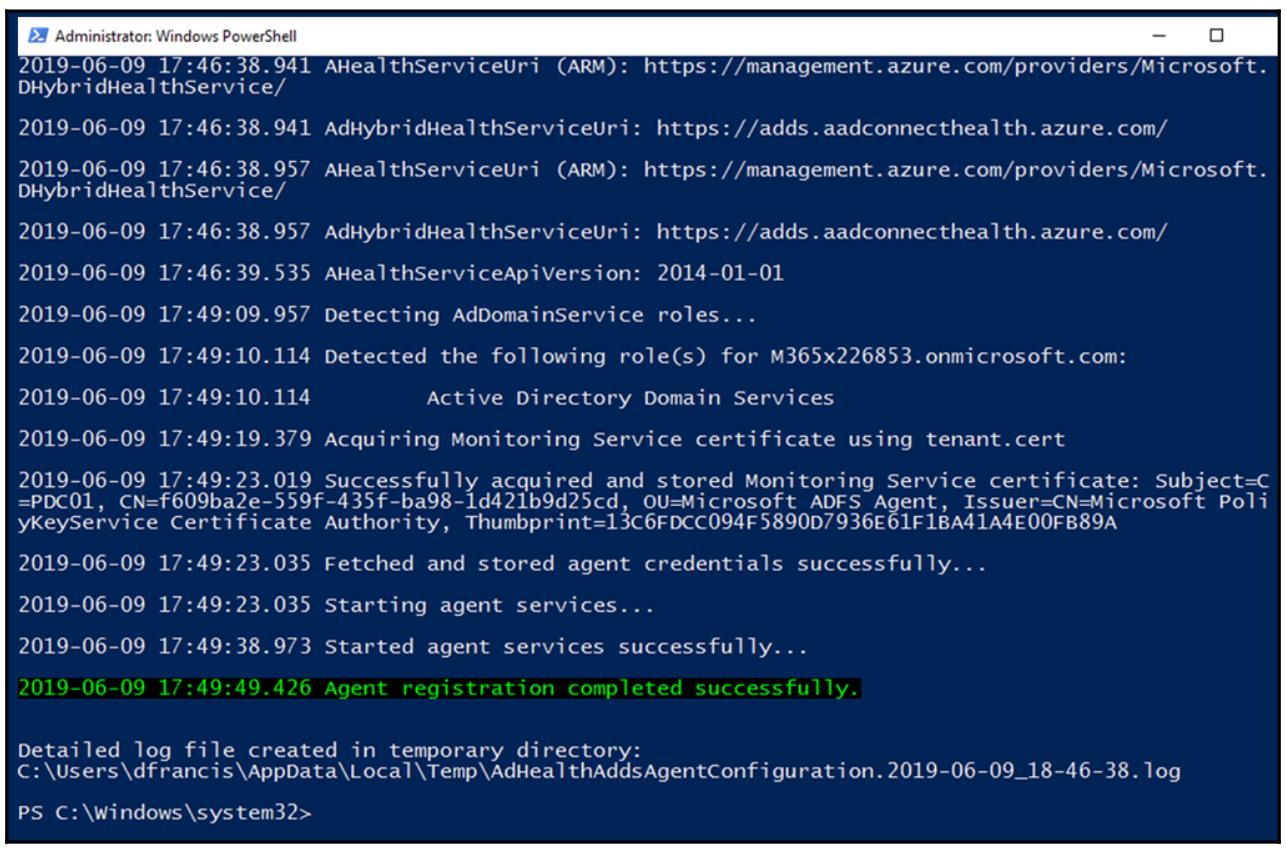Click the PS C:\Windows\system32> prompt line
1286x848 pixels.
[165, 813]
